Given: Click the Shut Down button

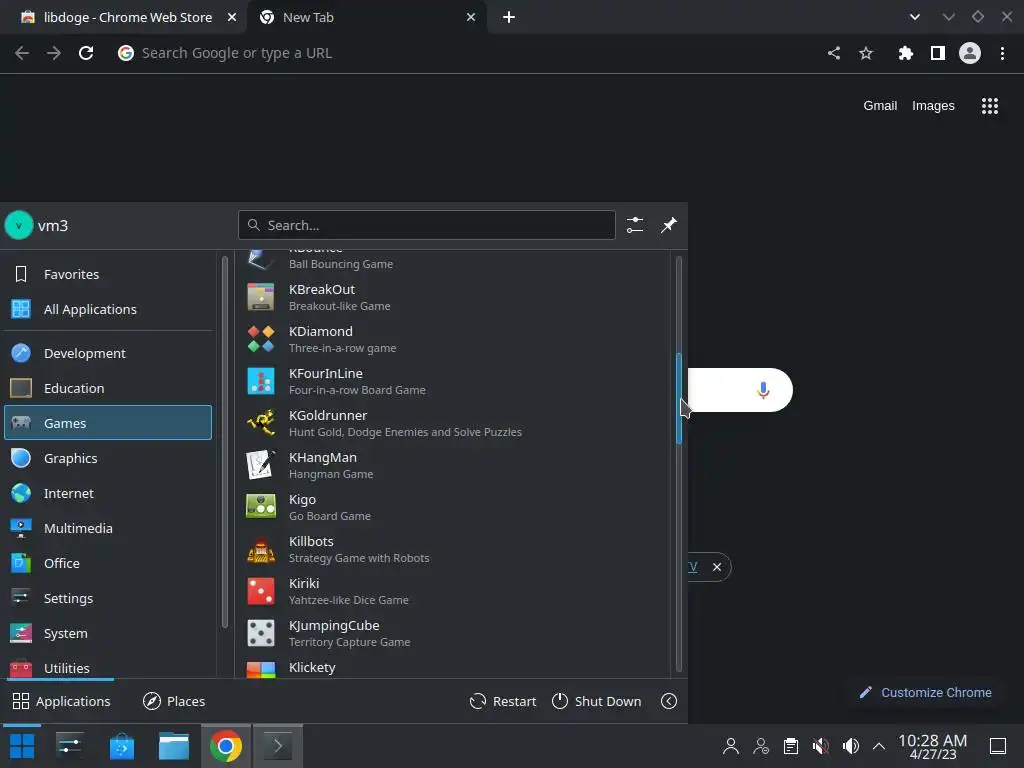Looking at the screenshot, I should 596,701.
